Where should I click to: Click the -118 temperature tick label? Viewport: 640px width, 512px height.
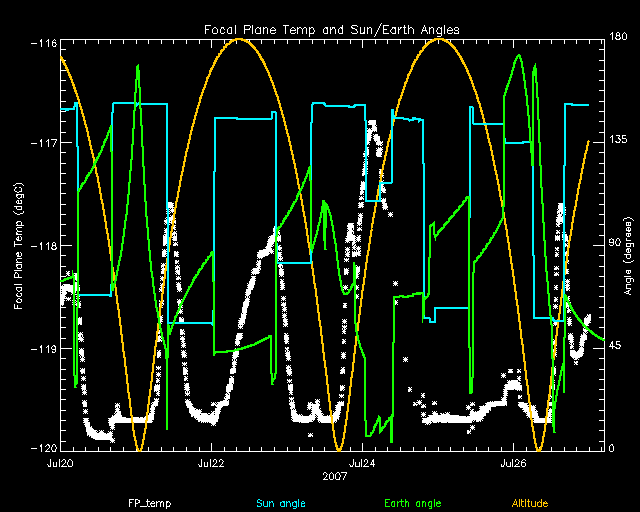[x=43, y=246]
